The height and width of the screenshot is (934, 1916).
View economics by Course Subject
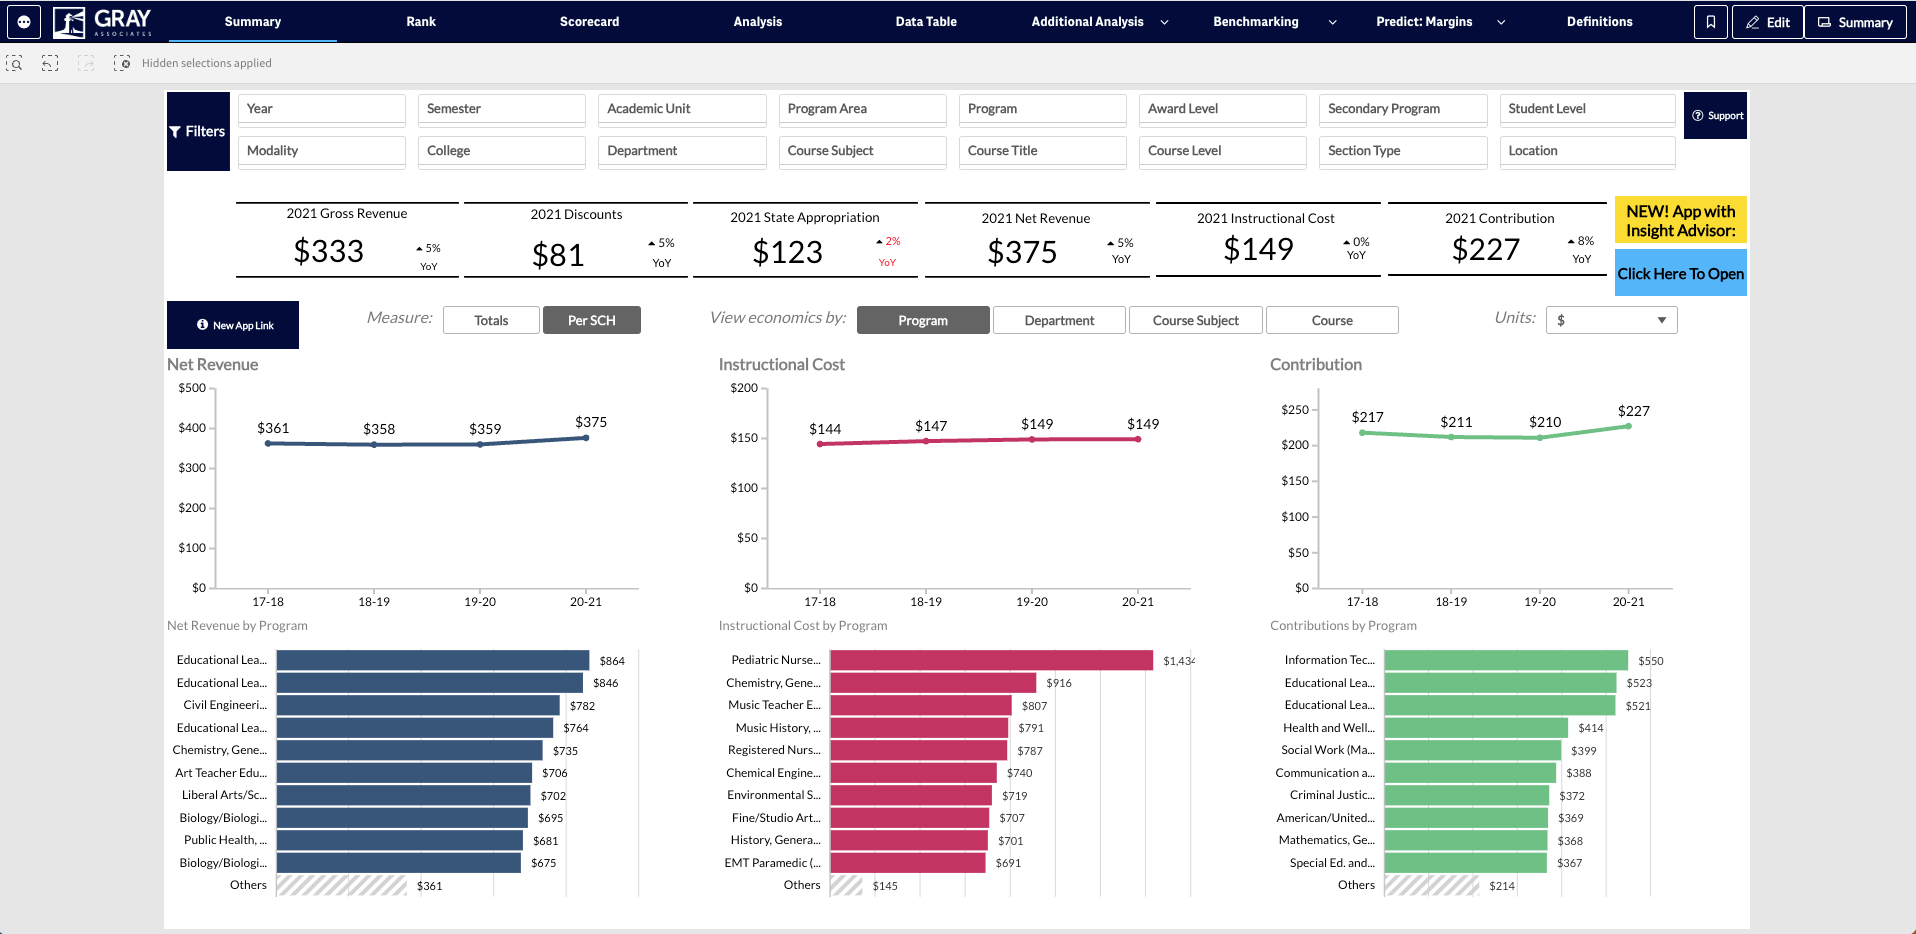coord(1196,320)
